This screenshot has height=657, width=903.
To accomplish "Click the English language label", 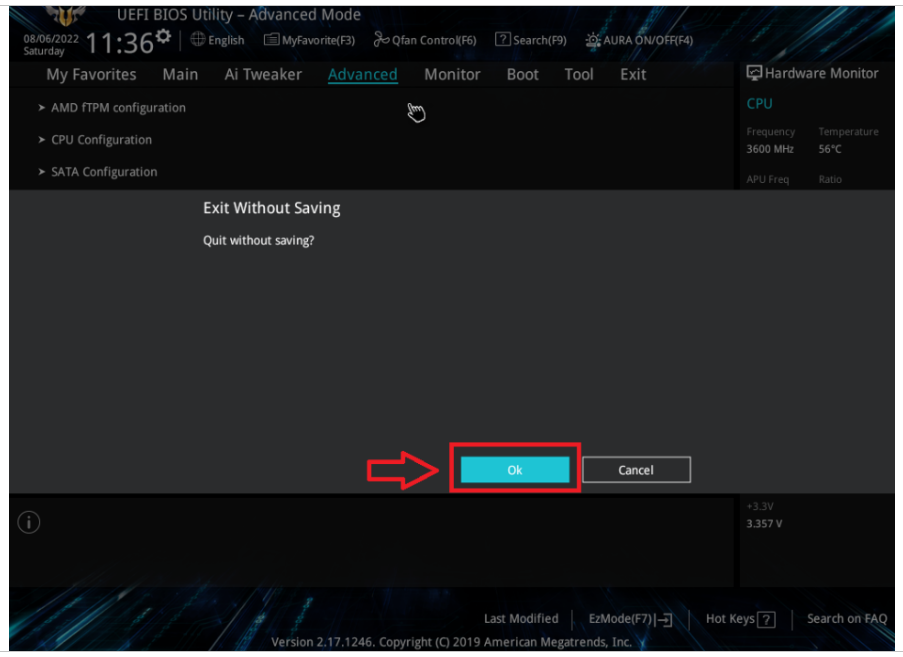I will [x=226, y=40].
